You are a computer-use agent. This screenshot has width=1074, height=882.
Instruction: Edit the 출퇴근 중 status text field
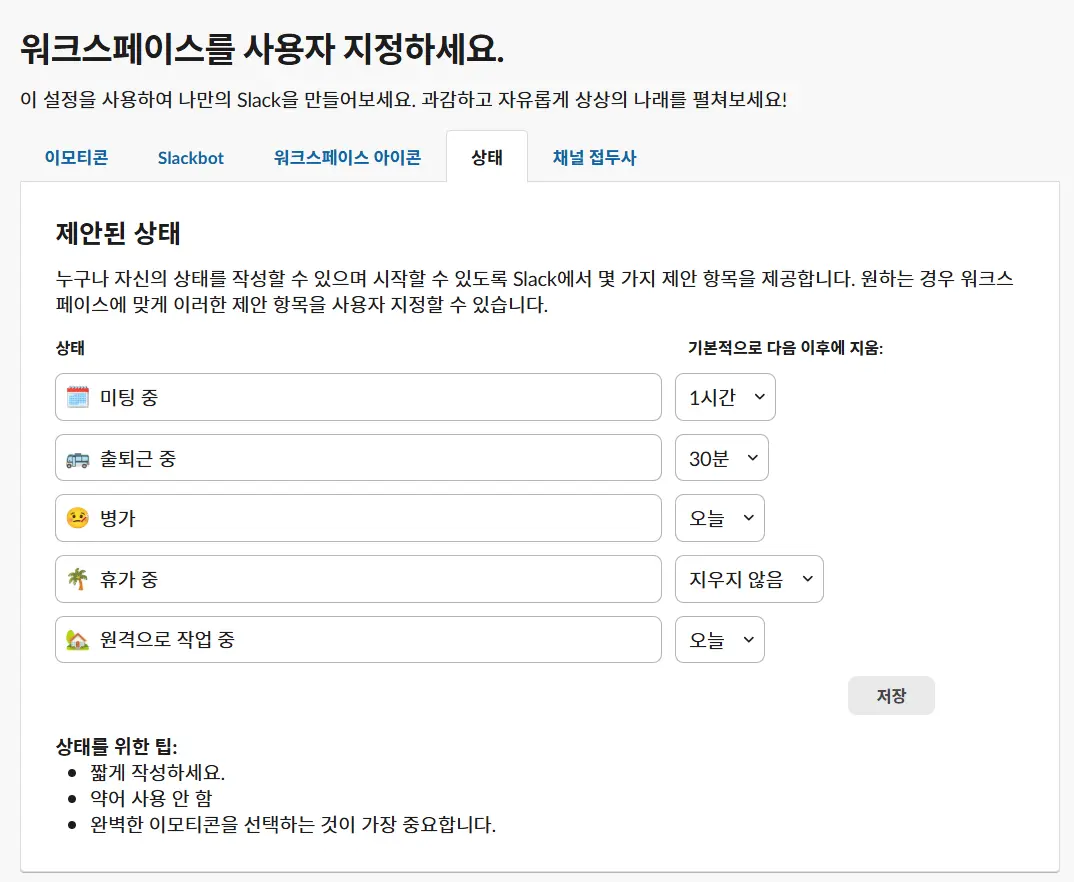click(x=358, y=458)
